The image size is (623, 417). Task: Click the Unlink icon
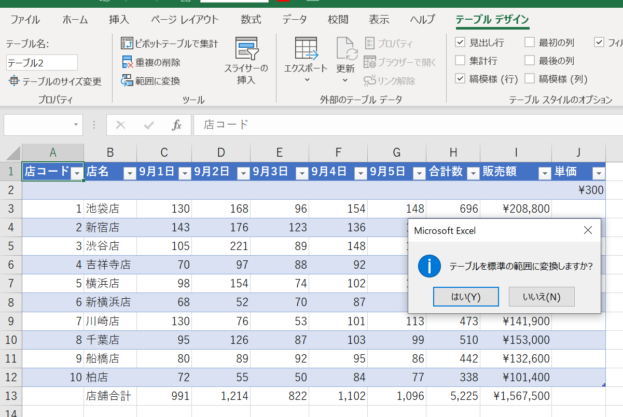point(370,81)
